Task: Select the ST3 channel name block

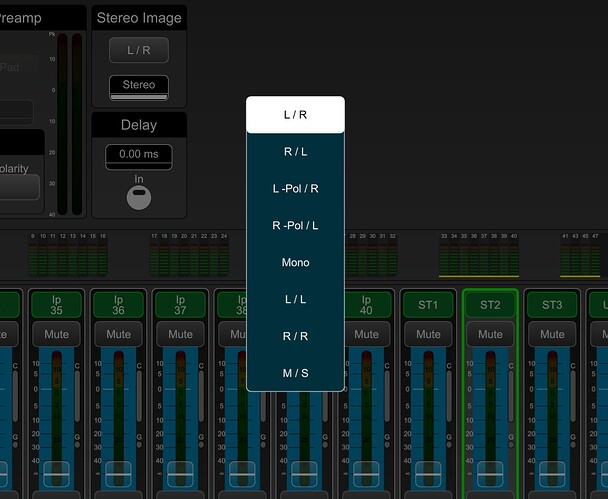Action: (x=552, y=305)
